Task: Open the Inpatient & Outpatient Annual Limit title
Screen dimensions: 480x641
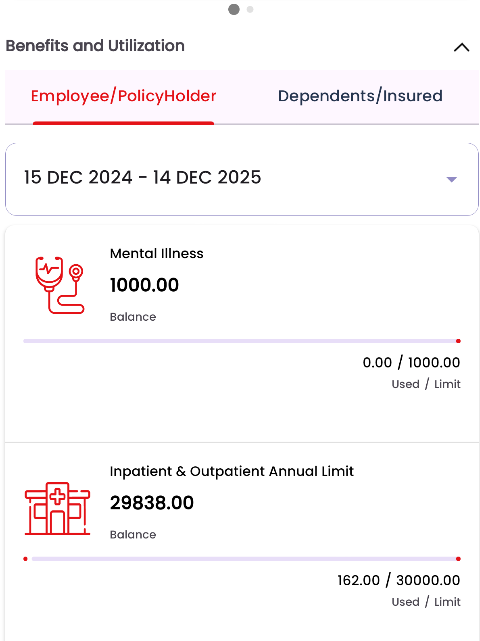Action: [231, 471]
